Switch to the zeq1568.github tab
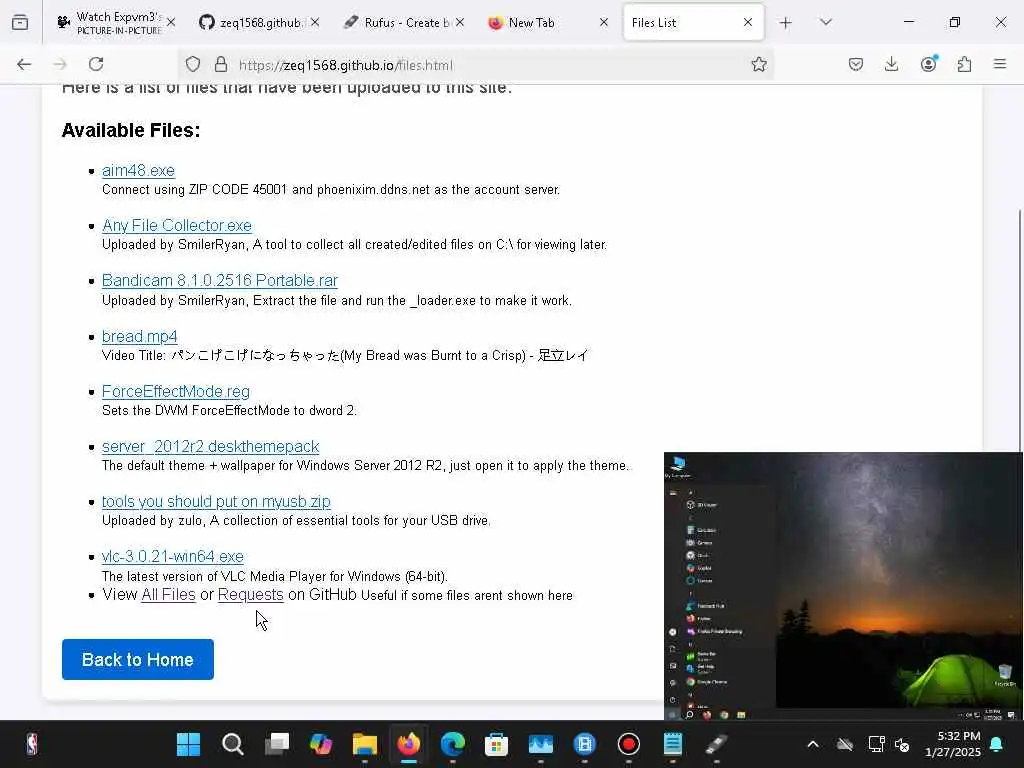This screenshot has width=1024, height=768. [260, 23]
